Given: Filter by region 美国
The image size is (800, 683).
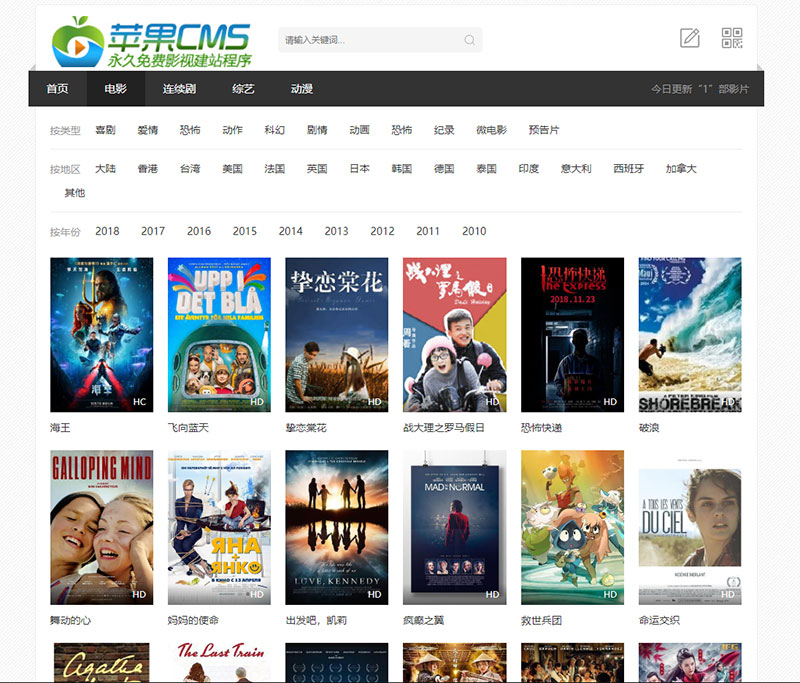Looking at the screenshot, I should (232, 169).
